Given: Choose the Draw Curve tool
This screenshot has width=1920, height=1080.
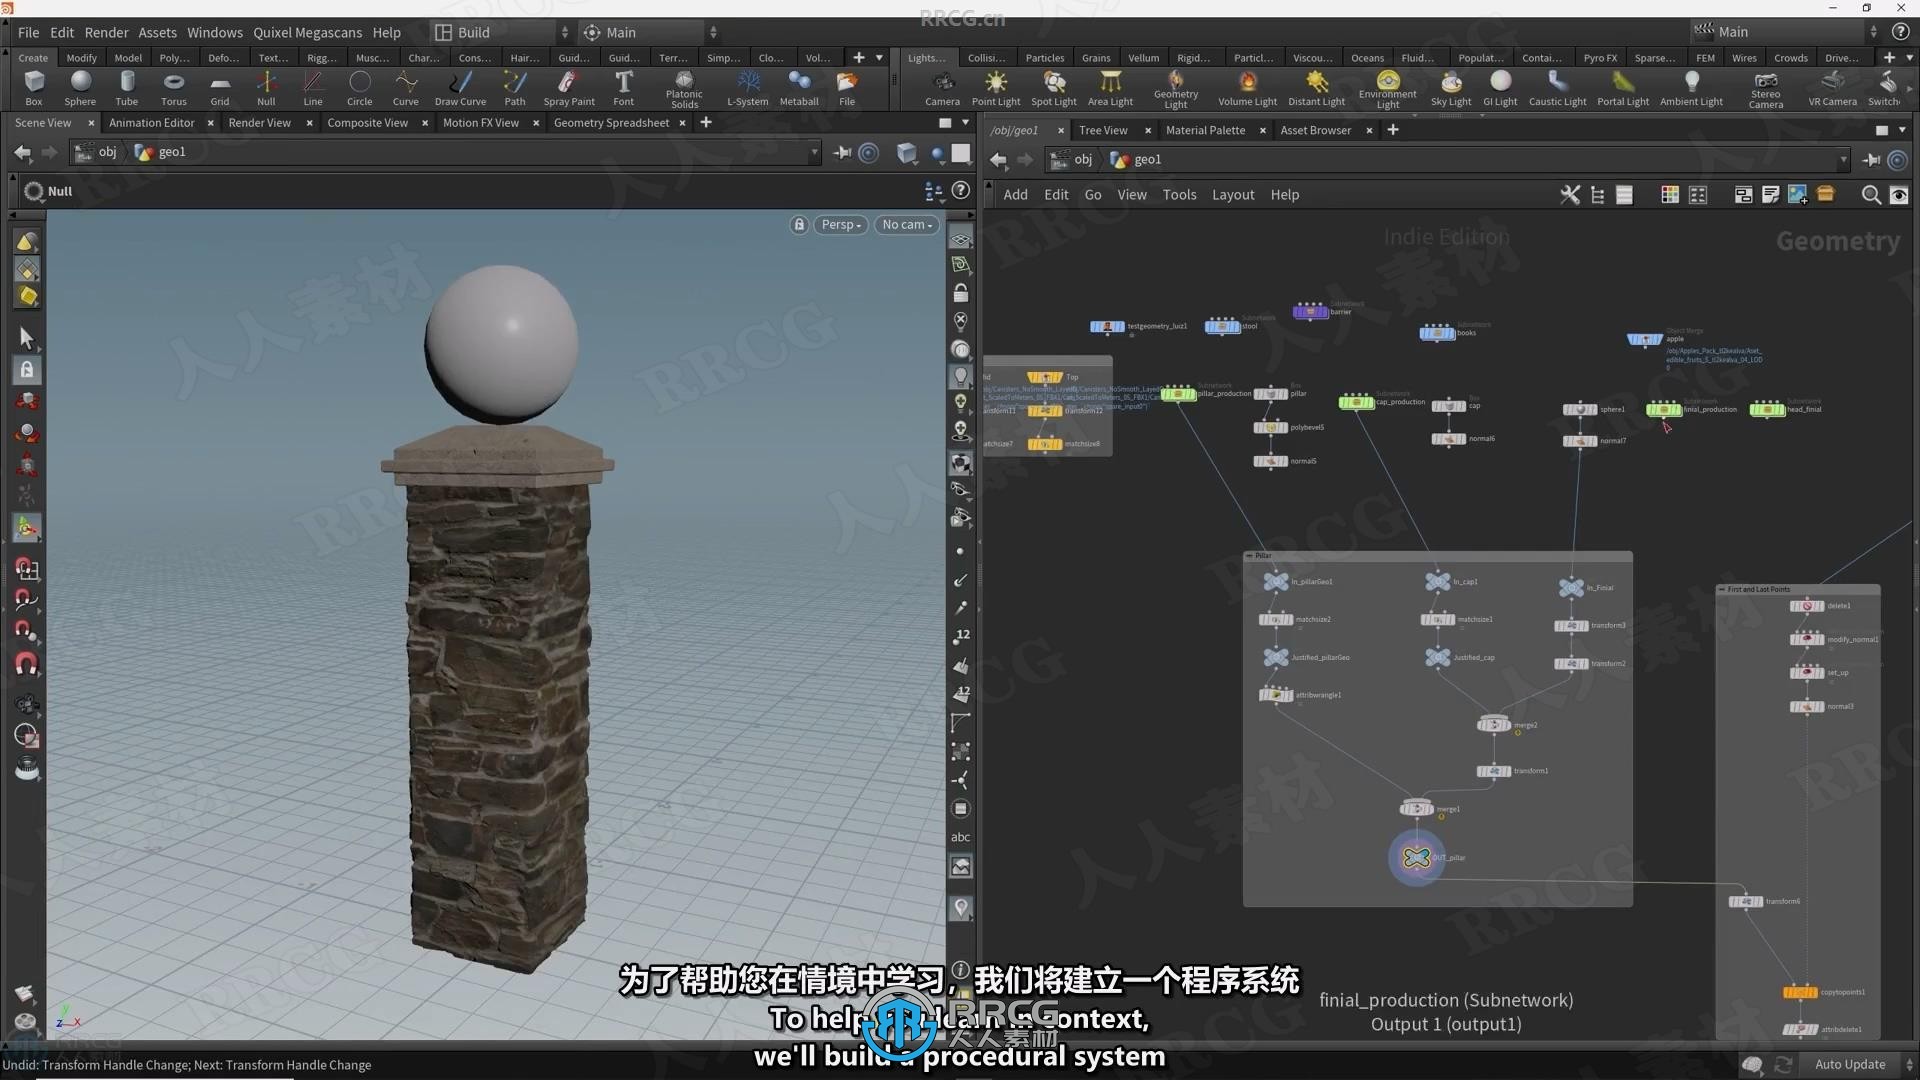Looking at the screenshot, I should (460, 87).
